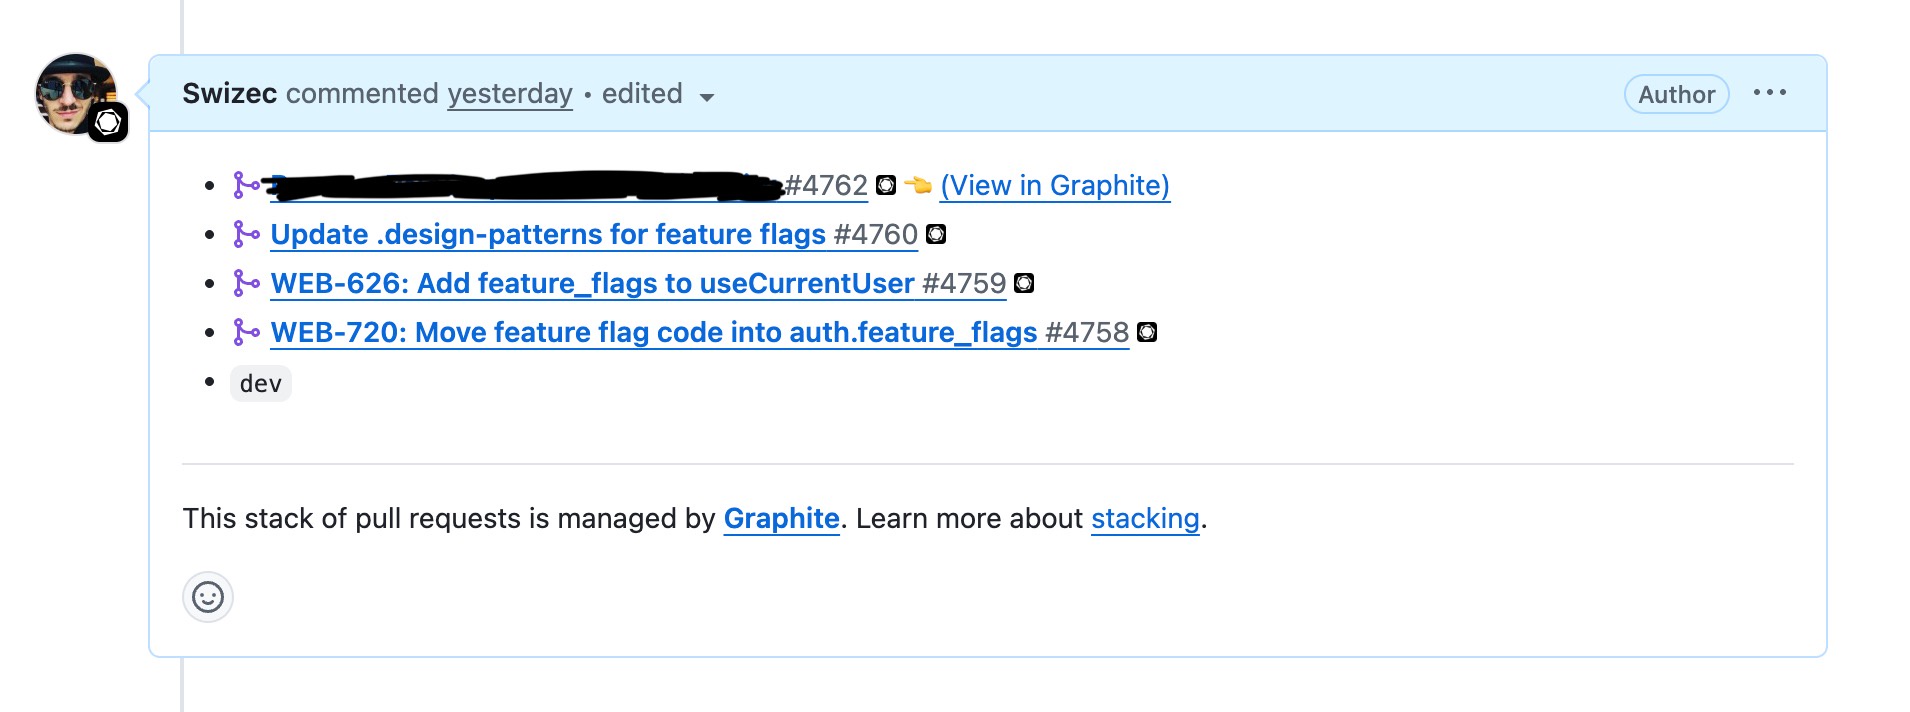Screen dimensions: 1910x712
Task: Click the branch icon before WEB-720 entry
Action: pyautogui.click(x=246, y=332)
